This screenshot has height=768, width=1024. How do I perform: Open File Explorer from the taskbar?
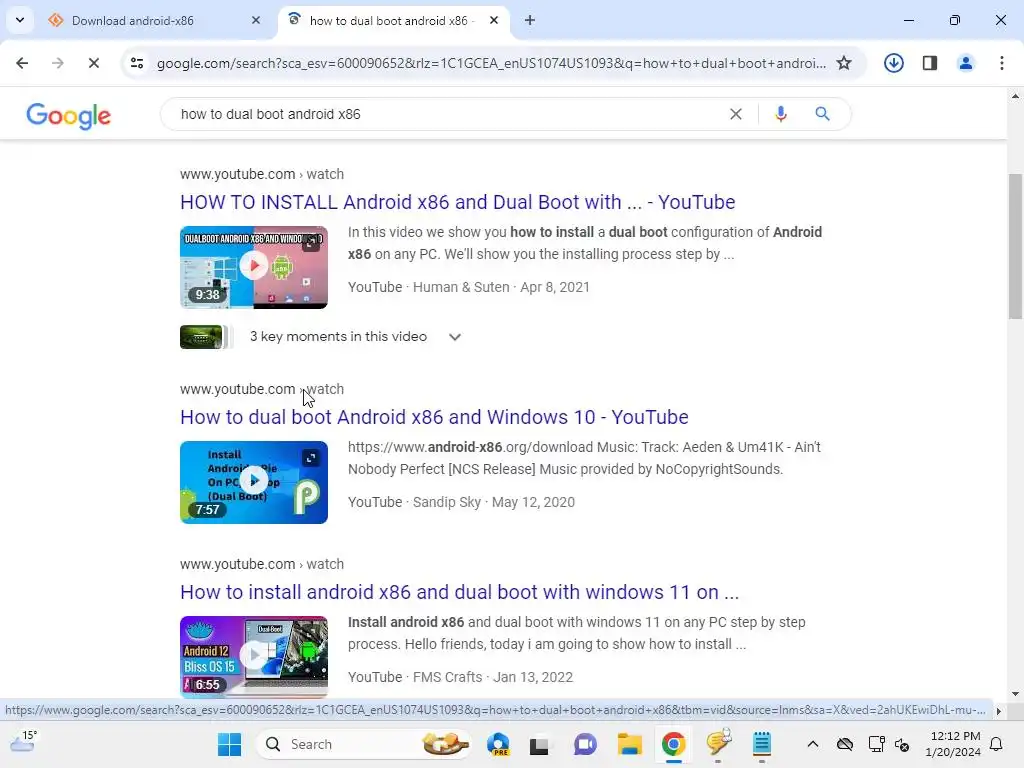pyautogui.click(x=630, y=744)
